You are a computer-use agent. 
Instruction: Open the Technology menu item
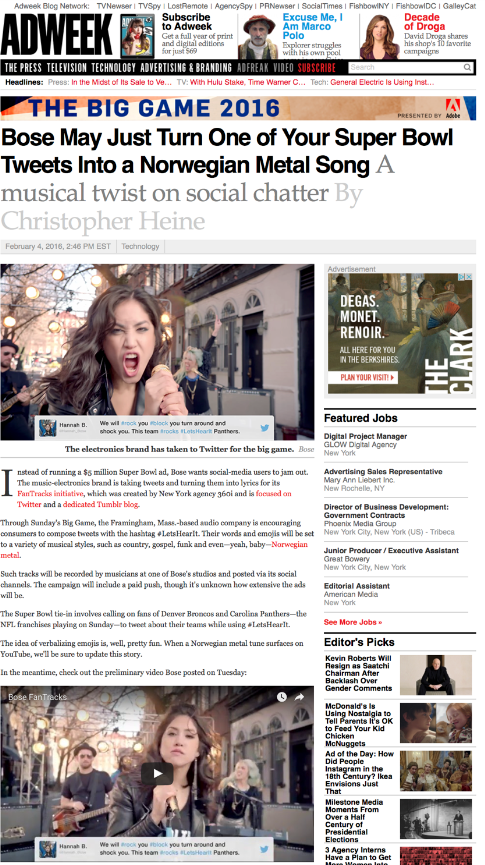(x=113, y=68)
